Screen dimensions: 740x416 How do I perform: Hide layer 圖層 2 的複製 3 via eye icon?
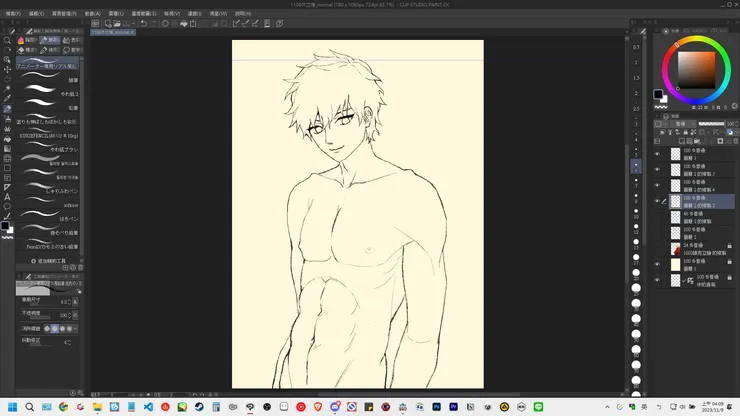tap(657, 170)
